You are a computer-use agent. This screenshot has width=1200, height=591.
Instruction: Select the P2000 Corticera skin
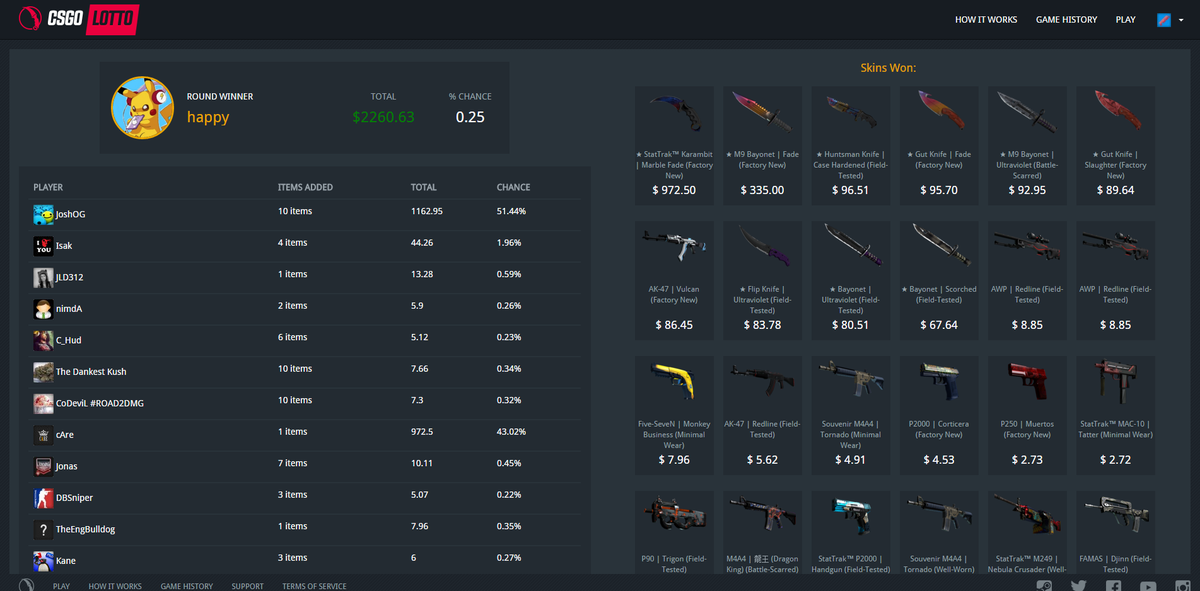point(939,415)
